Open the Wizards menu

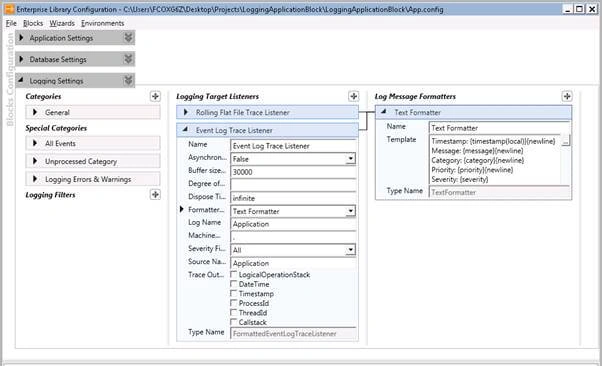coord(62,23)
